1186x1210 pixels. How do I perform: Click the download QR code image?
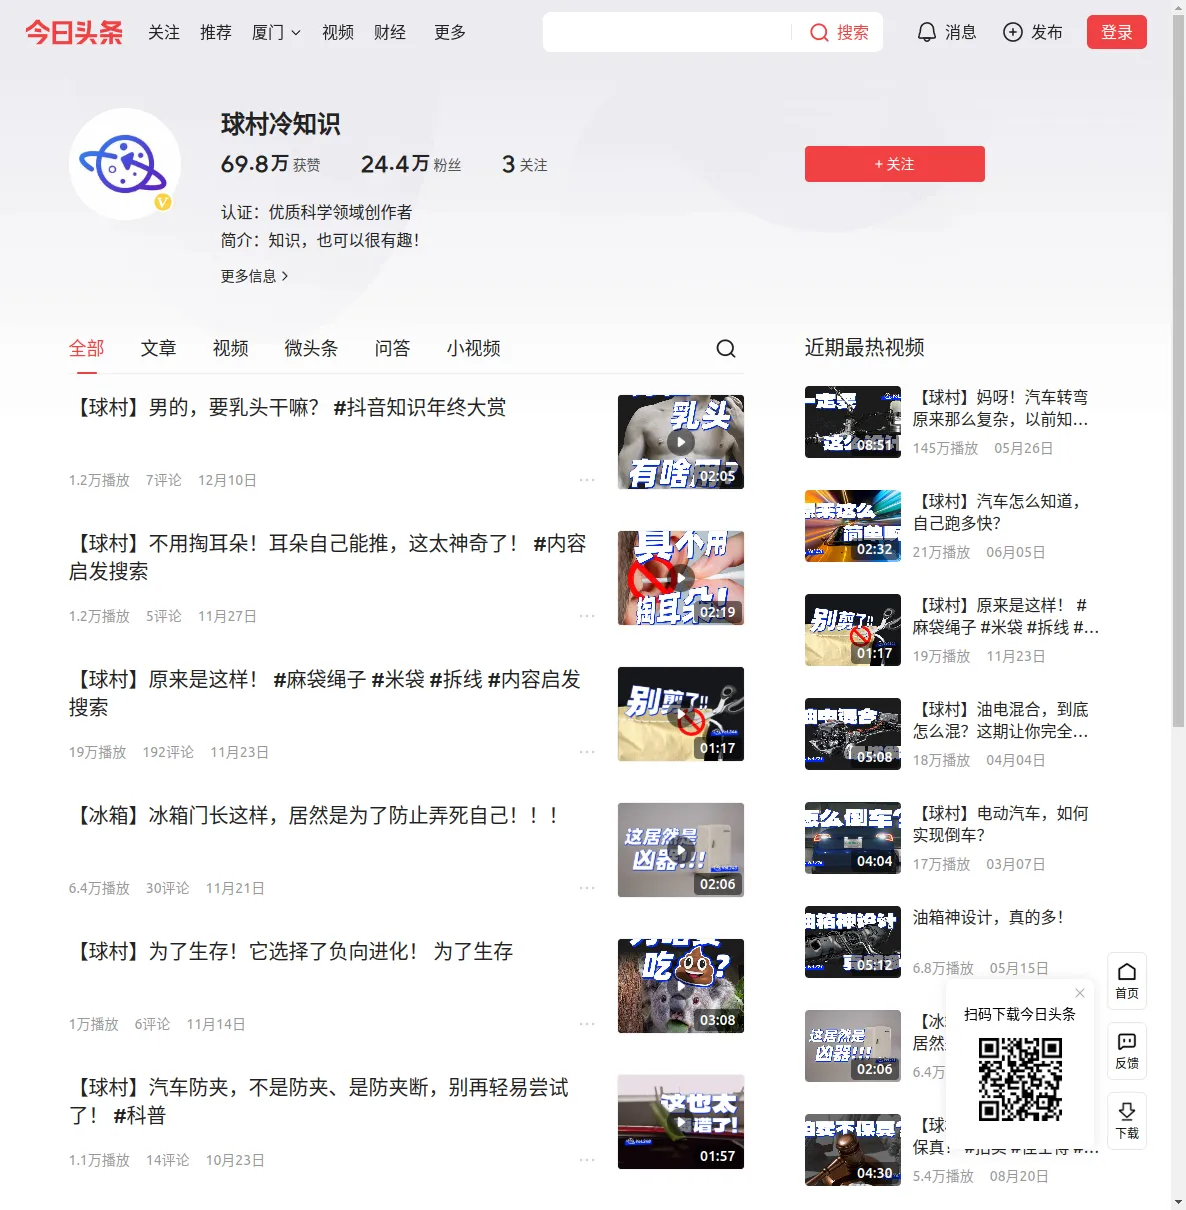click(x=1020, y=1079)
